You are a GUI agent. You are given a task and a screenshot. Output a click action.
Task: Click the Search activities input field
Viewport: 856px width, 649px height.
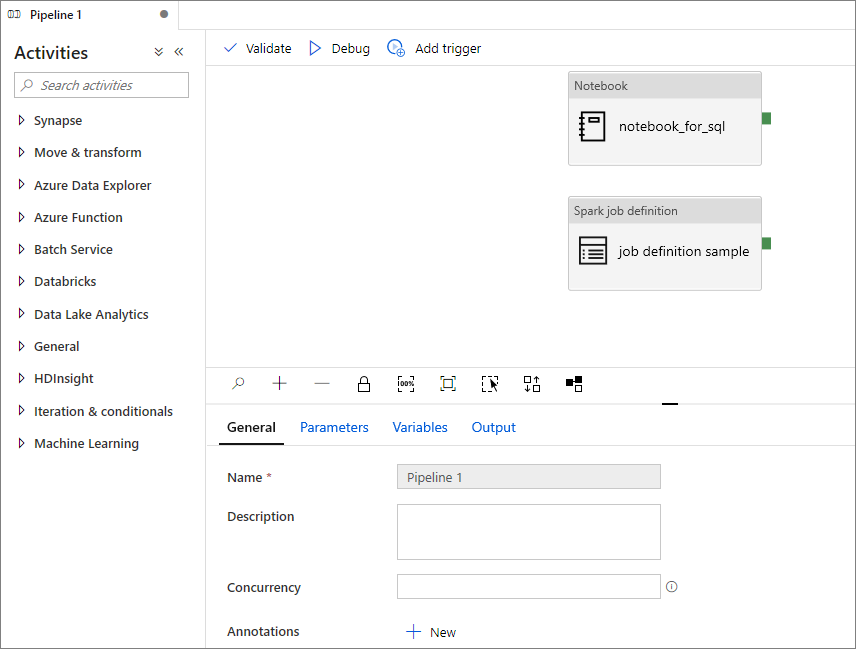pyautogui.click(x=102, y=85)
